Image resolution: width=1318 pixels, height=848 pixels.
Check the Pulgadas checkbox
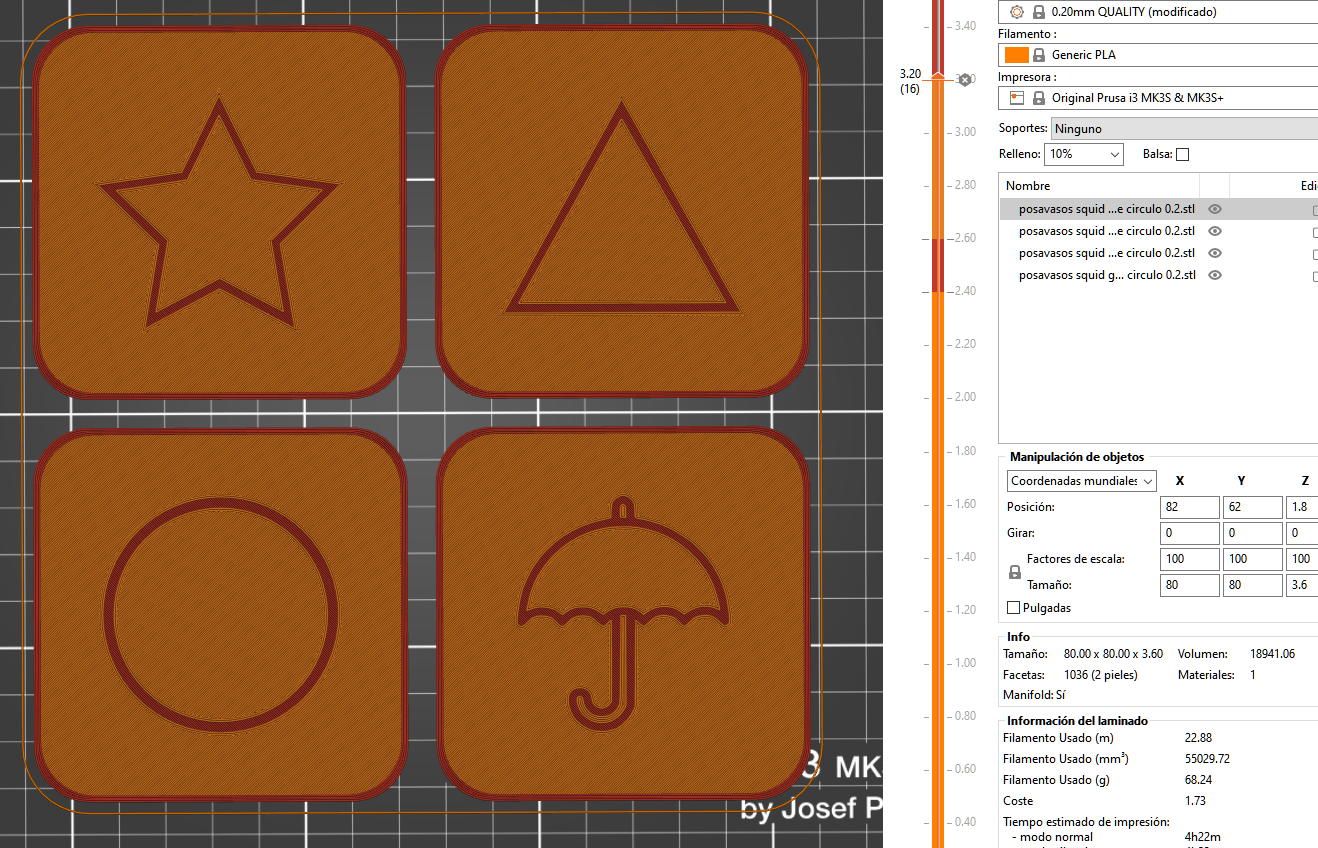(x=1014, y=608)
